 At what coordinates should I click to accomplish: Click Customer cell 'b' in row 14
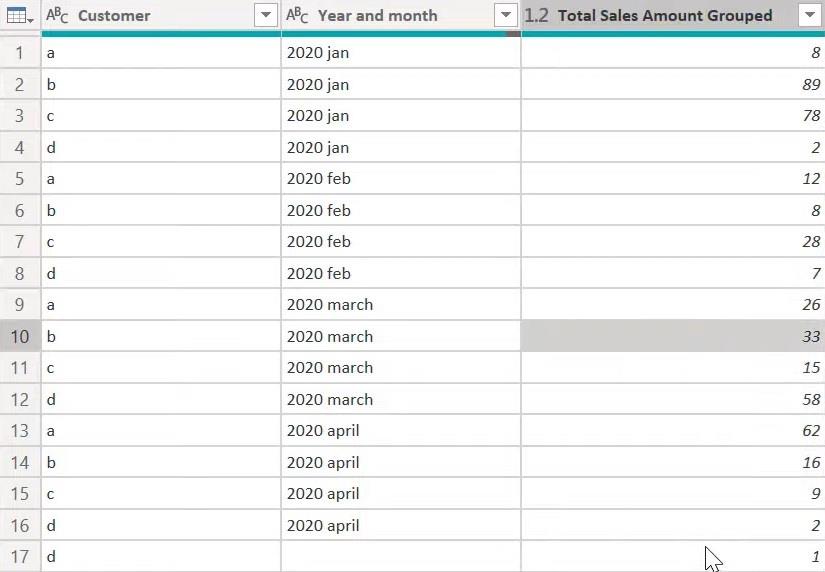click(x=161, y=463)
